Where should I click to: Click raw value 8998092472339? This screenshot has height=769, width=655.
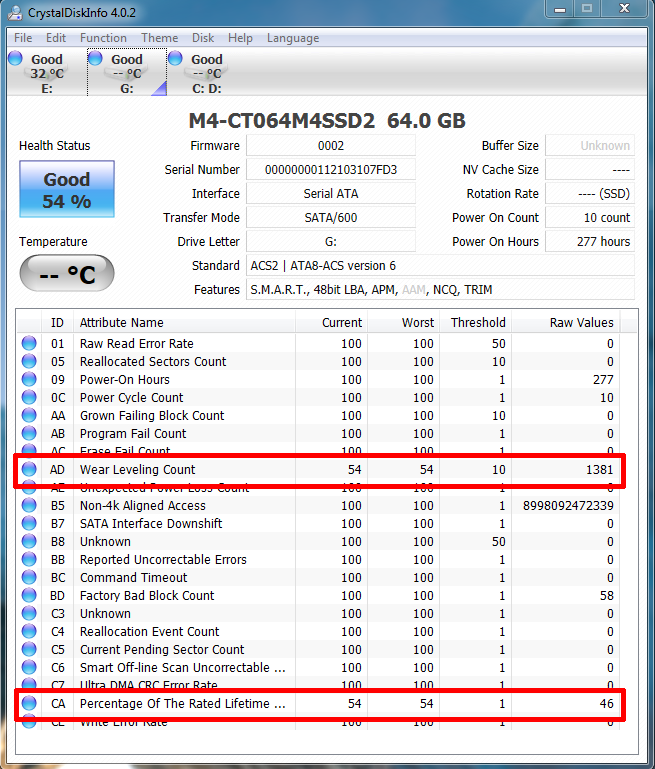568,506
